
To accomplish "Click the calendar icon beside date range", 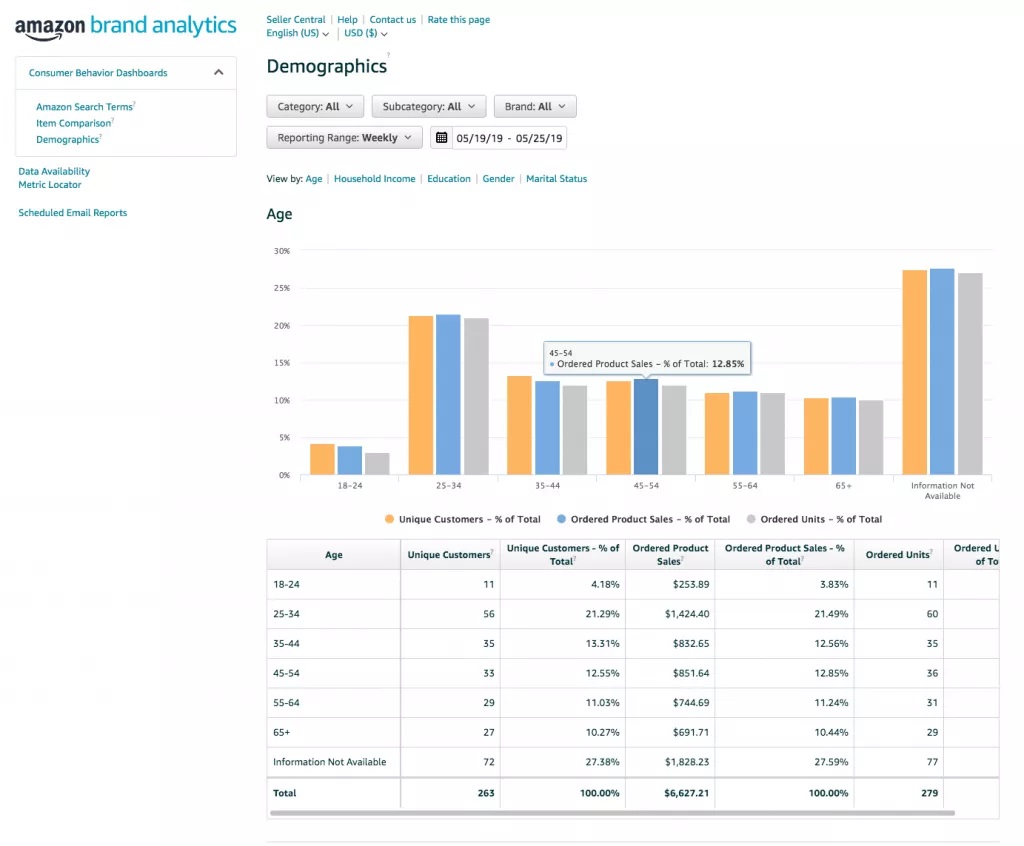I will (x=442, y=138).
